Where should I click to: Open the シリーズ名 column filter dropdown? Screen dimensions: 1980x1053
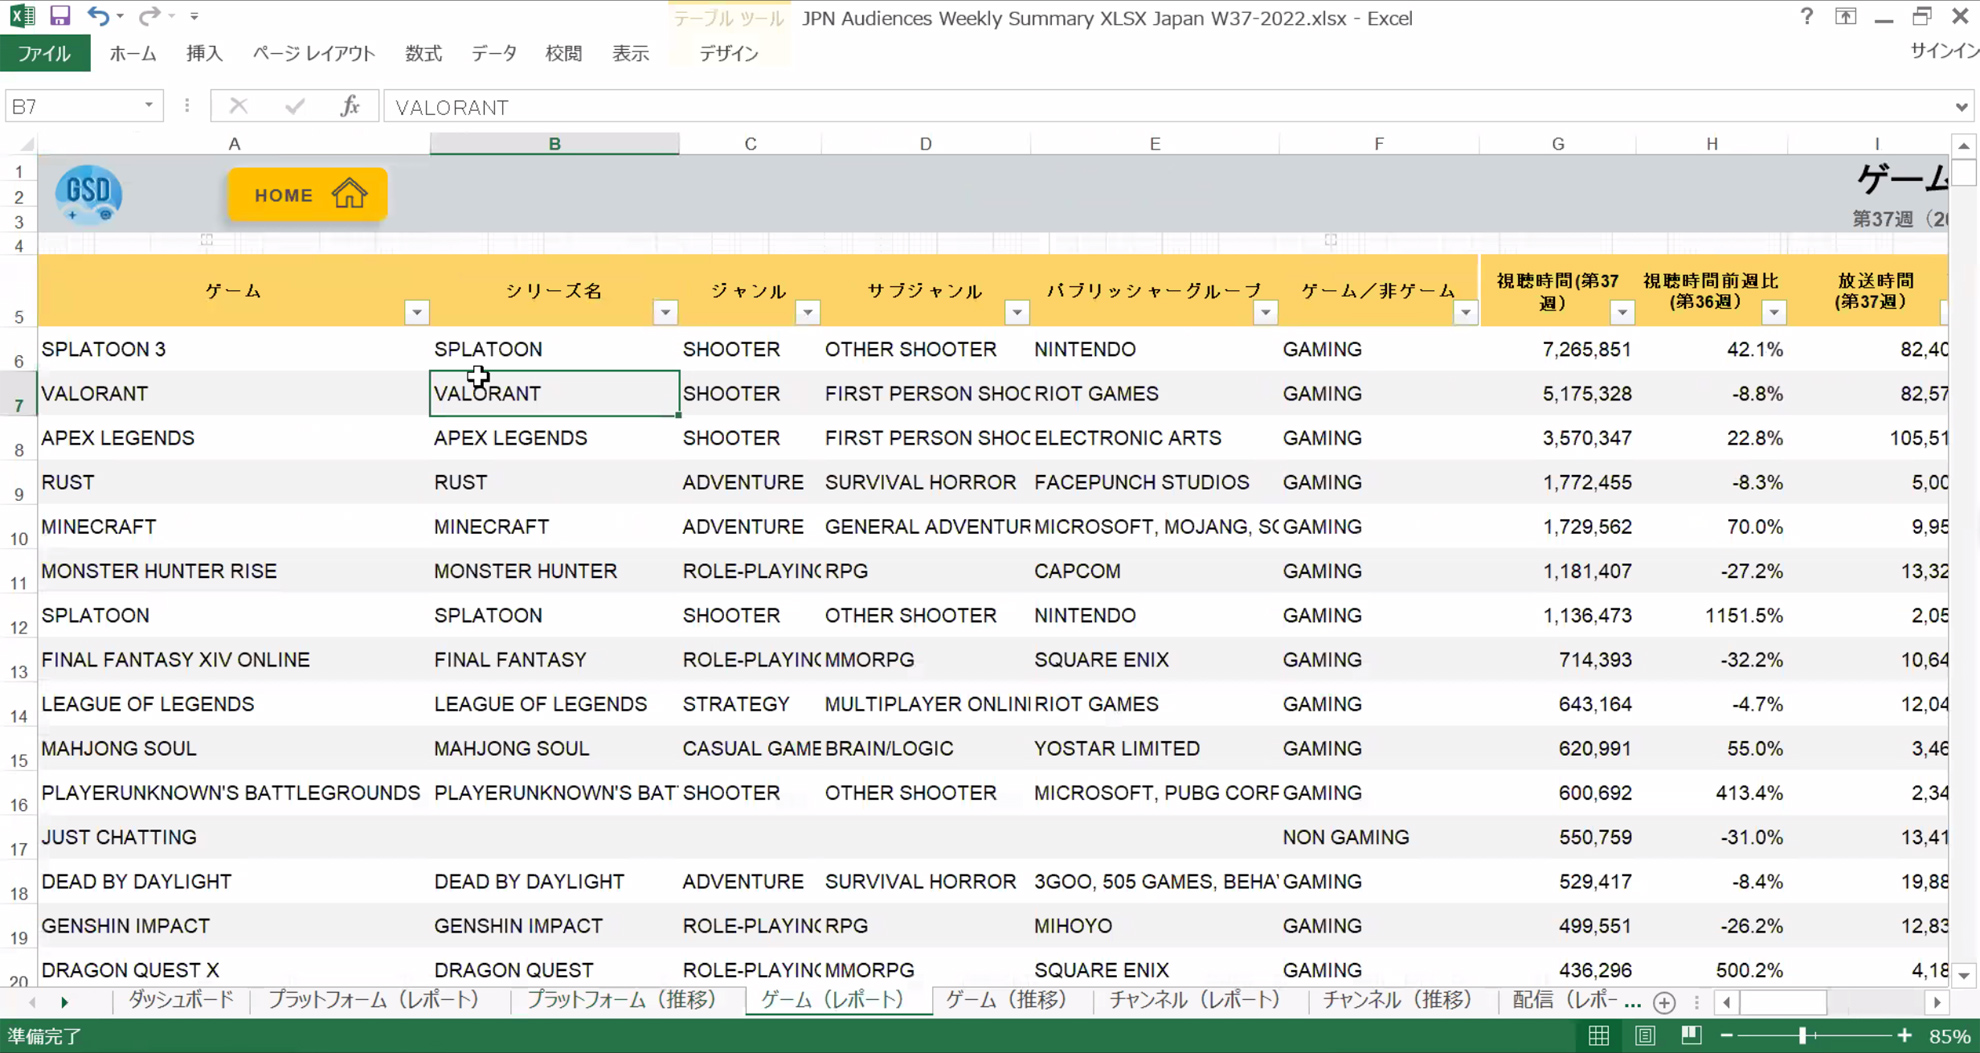point(665,313)
